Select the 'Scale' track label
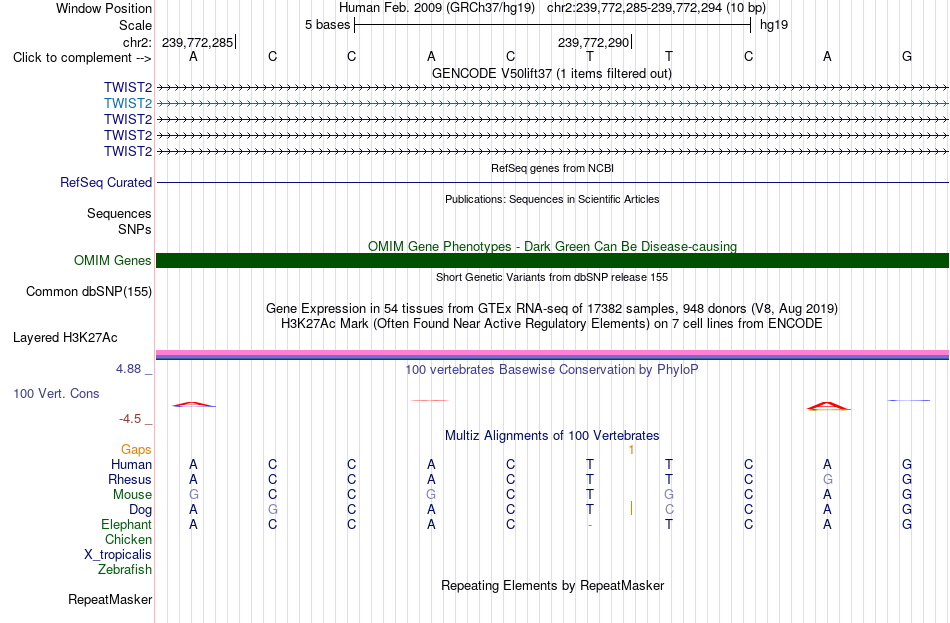 point(135,25)
